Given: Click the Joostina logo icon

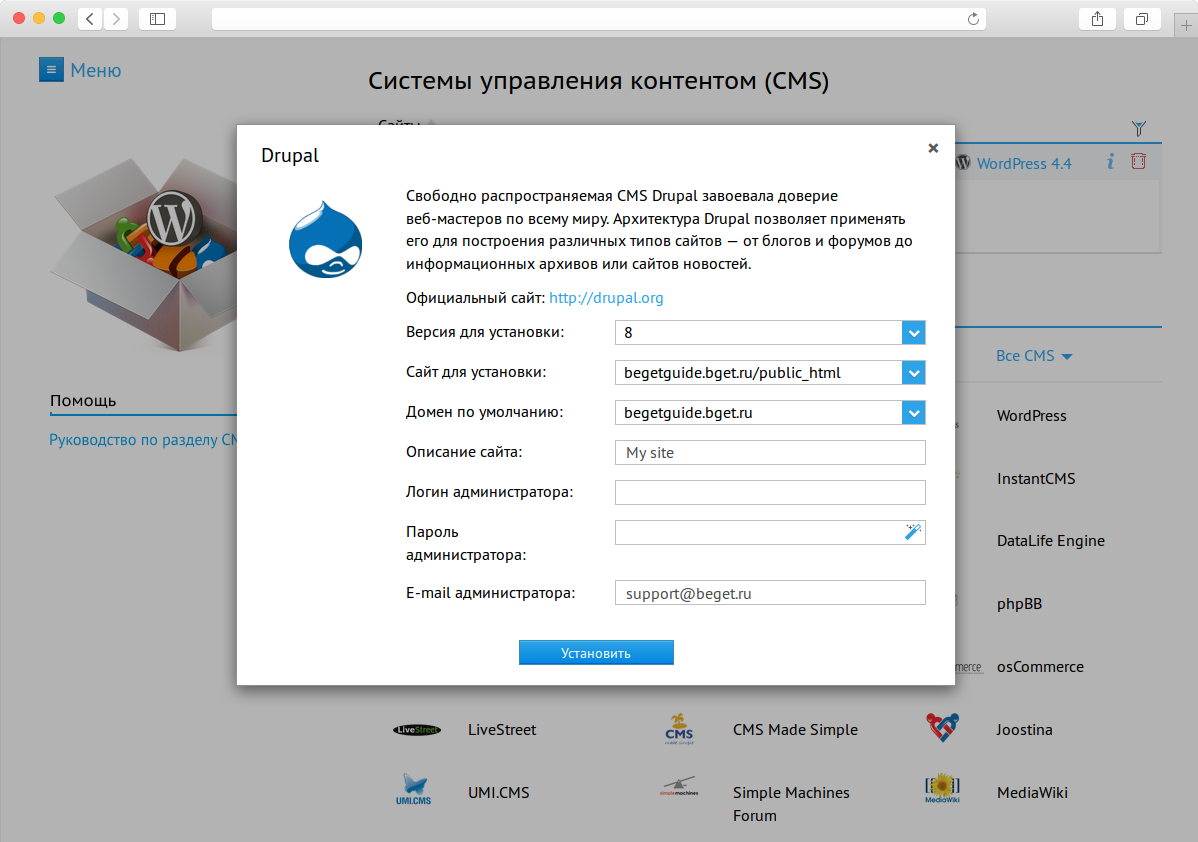Looking at the screenshot, I should click(942, 727).
